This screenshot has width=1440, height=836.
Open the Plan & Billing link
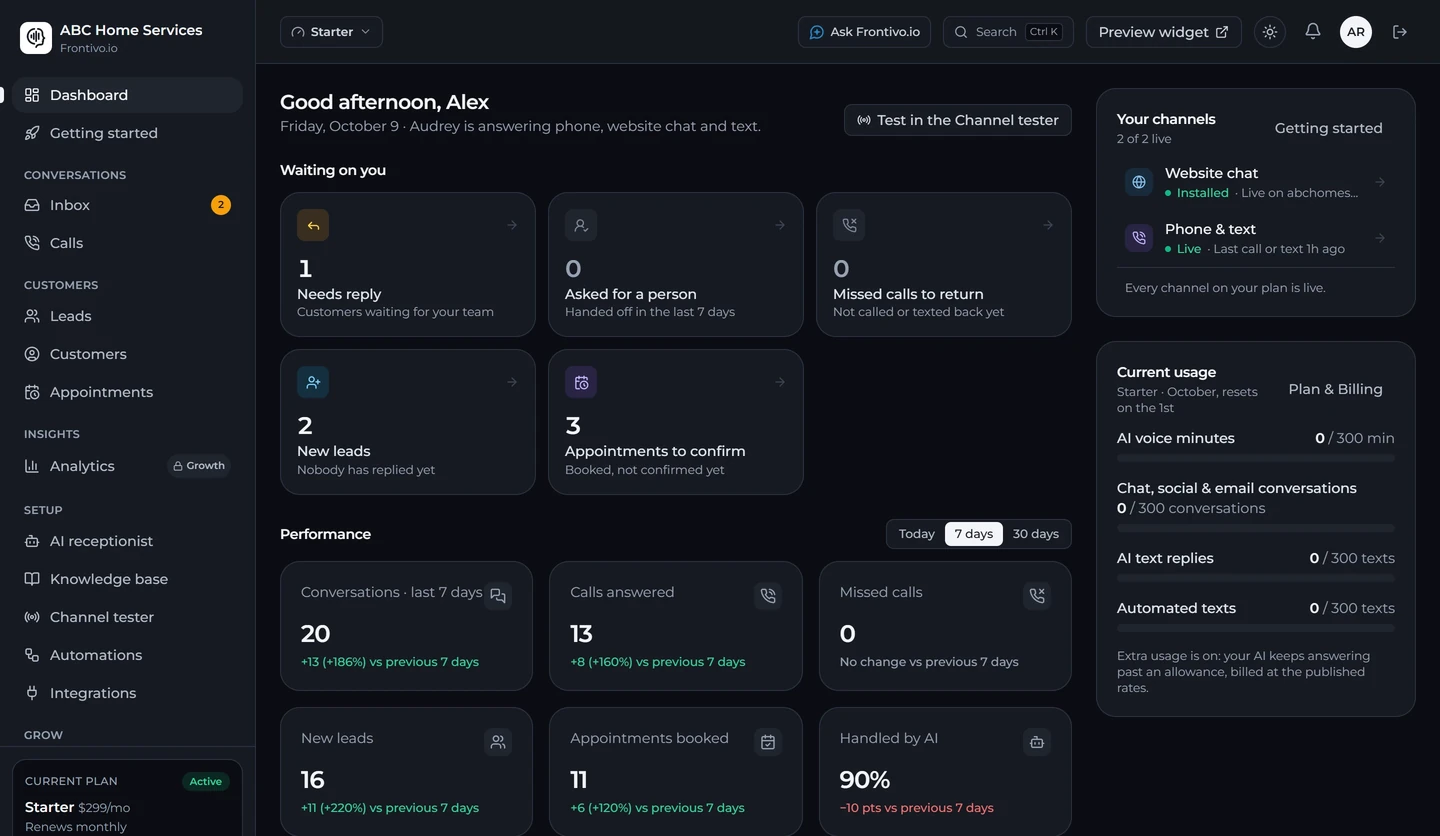pyautogui.click(x=1335, y=389)
